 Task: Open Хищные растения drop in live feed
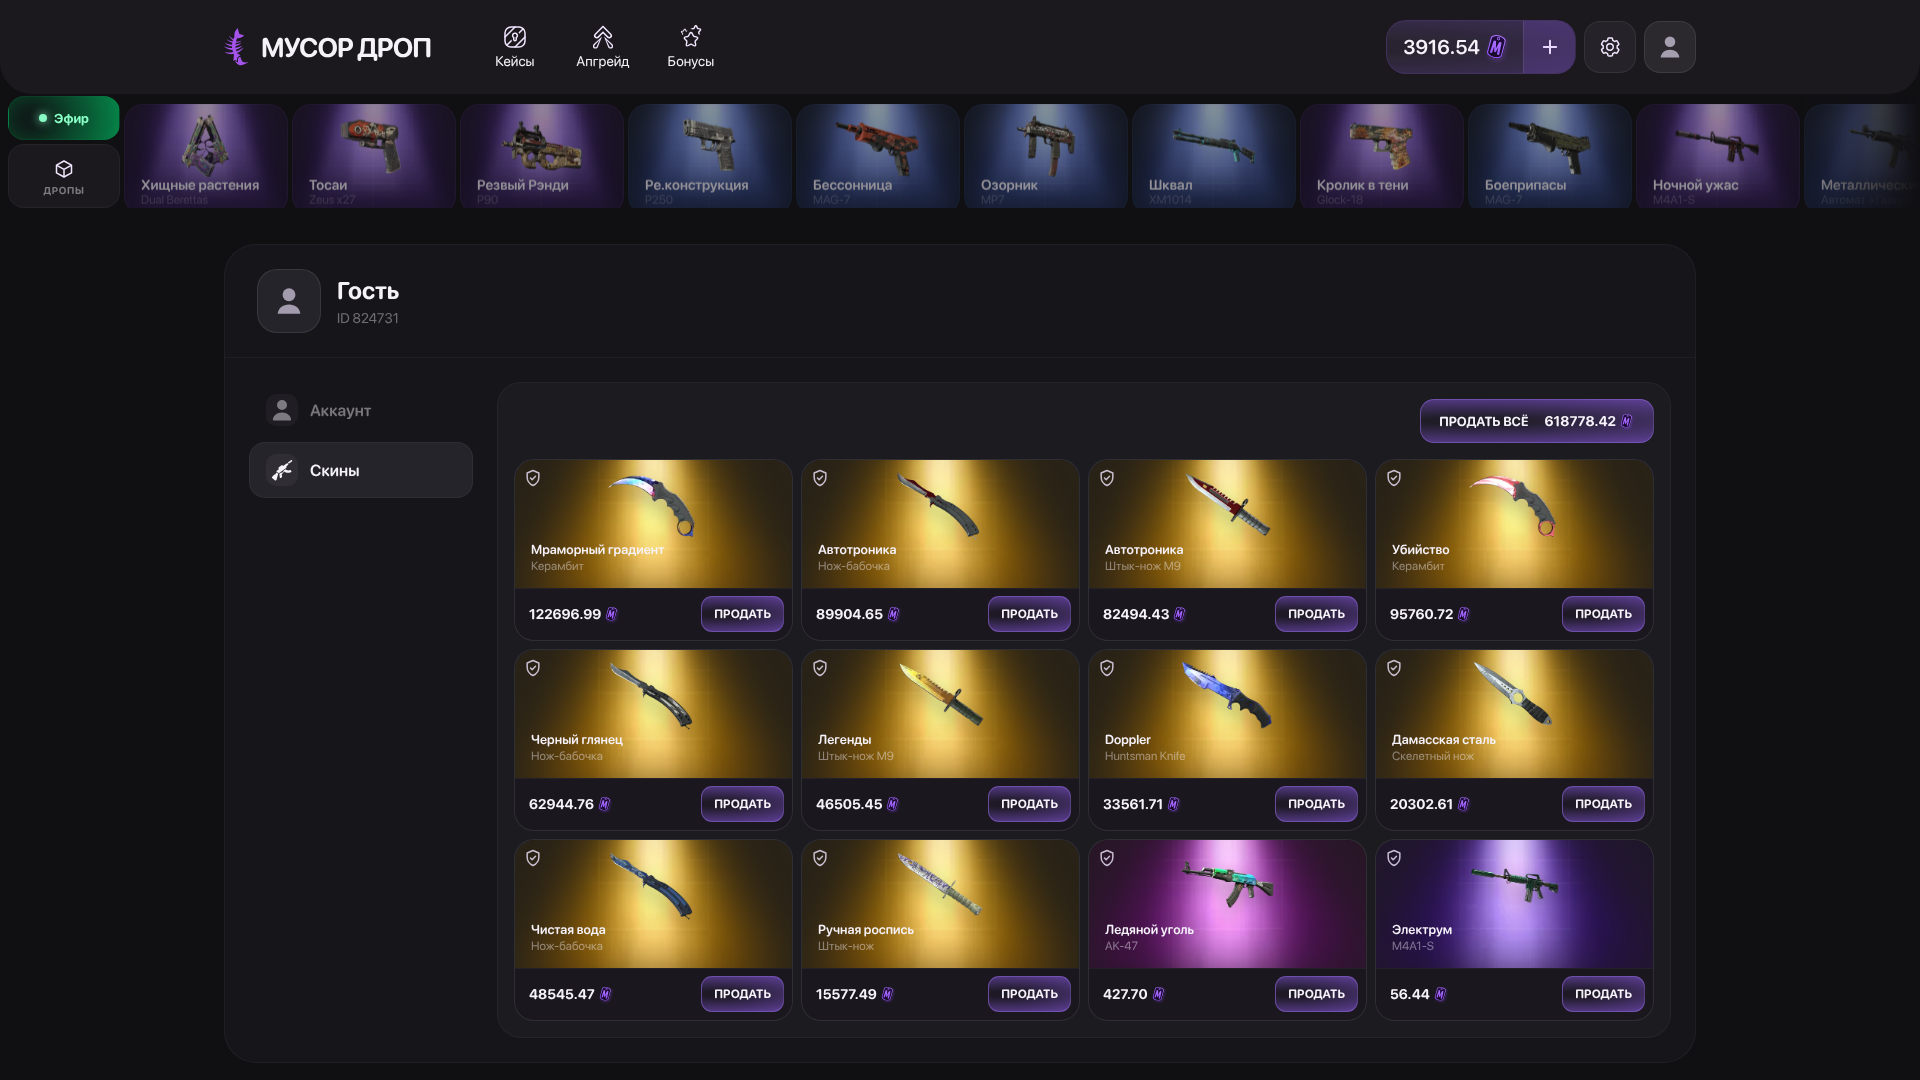pyautogui.click(x=206, y=156)
